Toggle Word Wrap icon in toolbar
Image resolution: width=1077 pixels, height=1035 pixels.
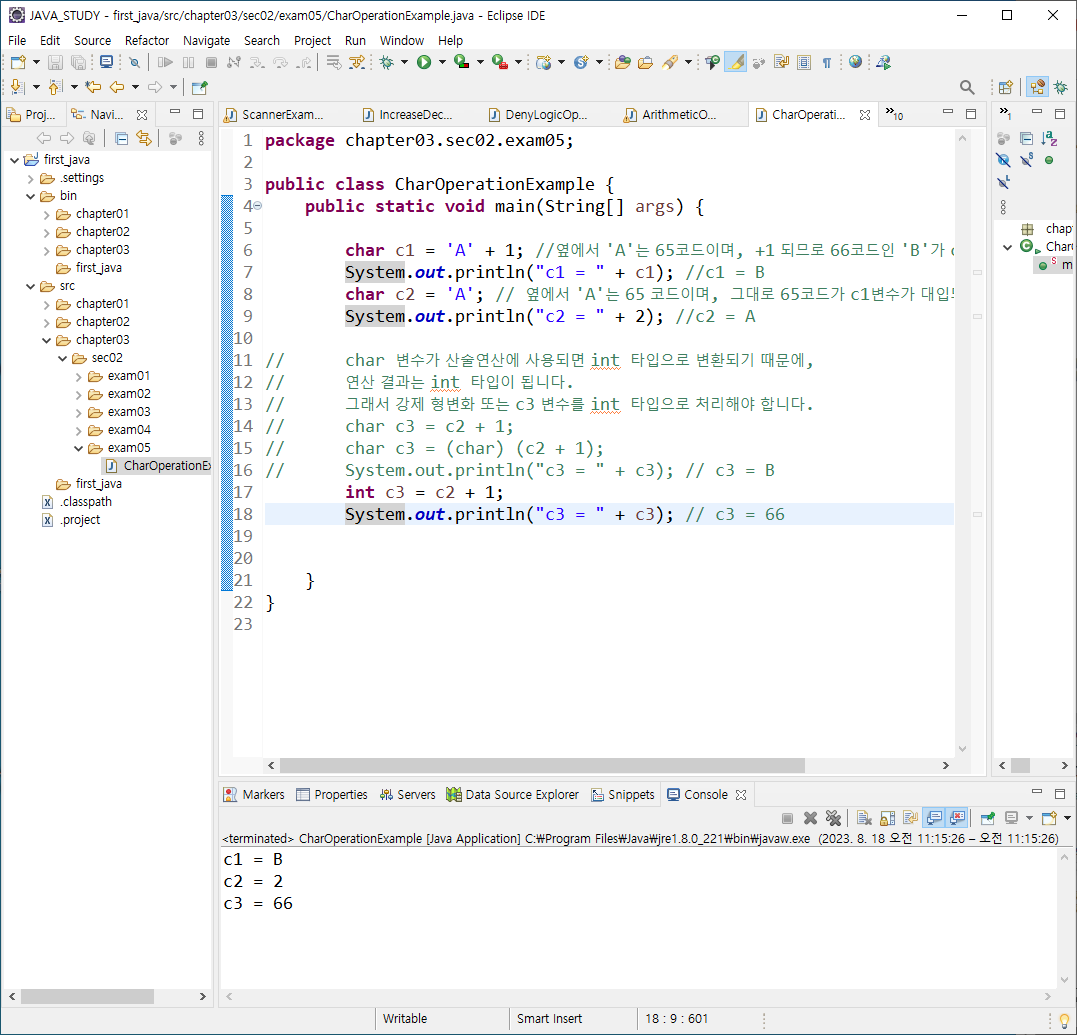click(x=782, y=62)
